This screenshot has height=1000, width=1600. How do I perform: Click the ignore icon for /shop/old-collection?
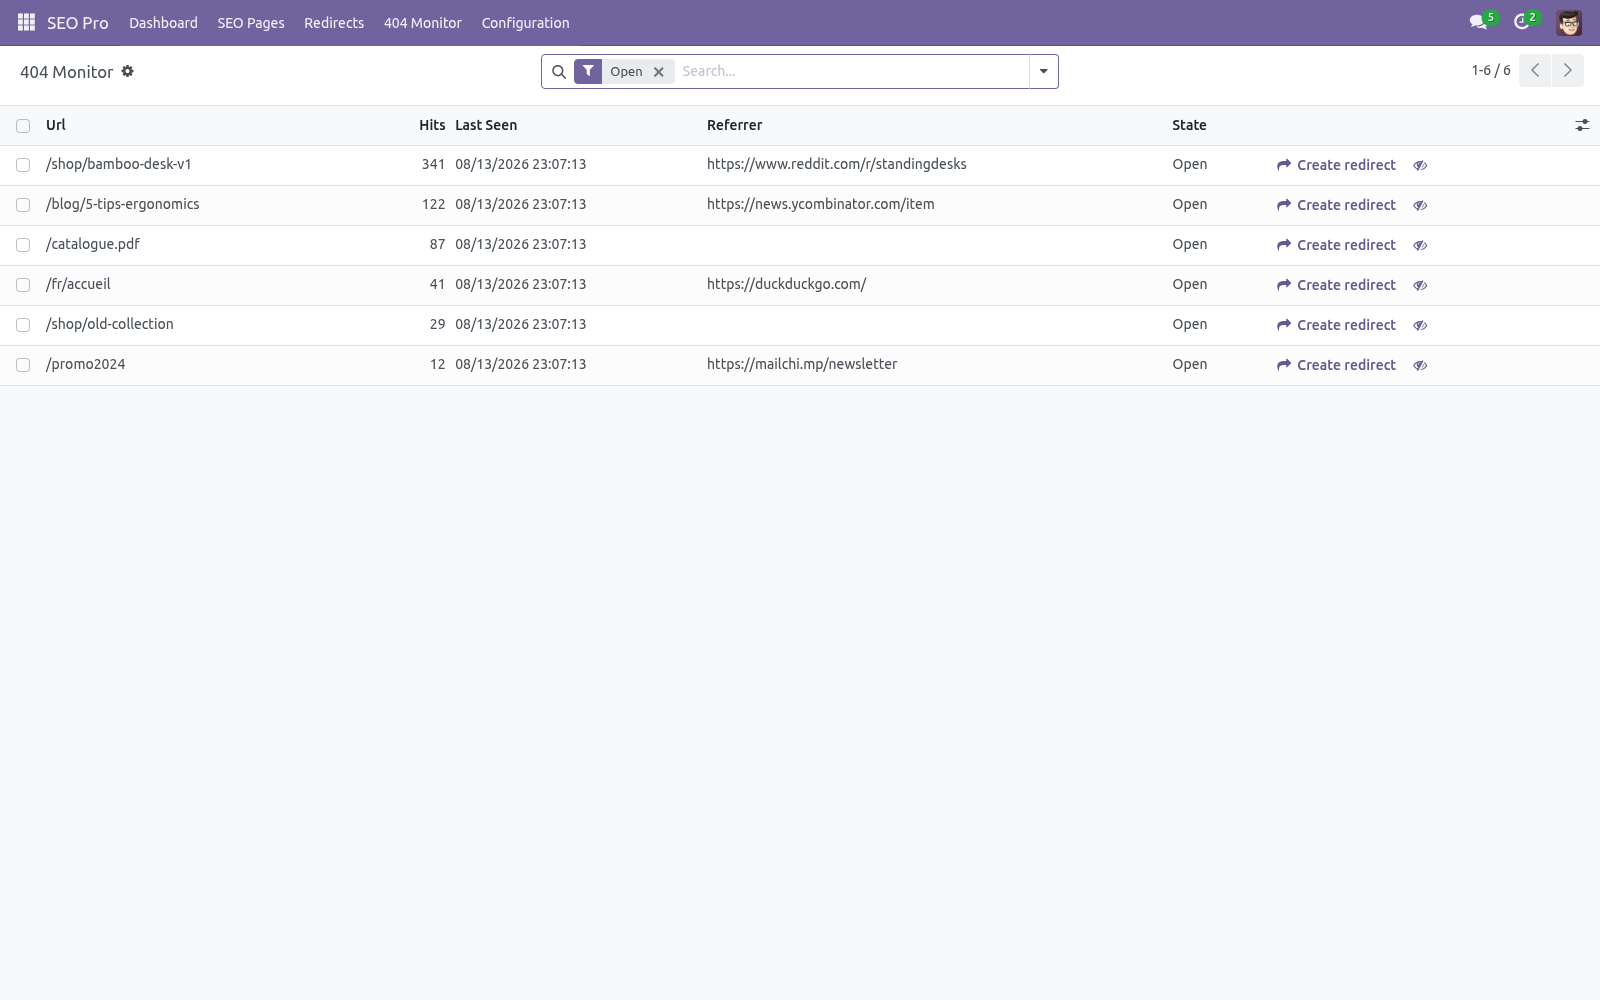point(1420,325)
